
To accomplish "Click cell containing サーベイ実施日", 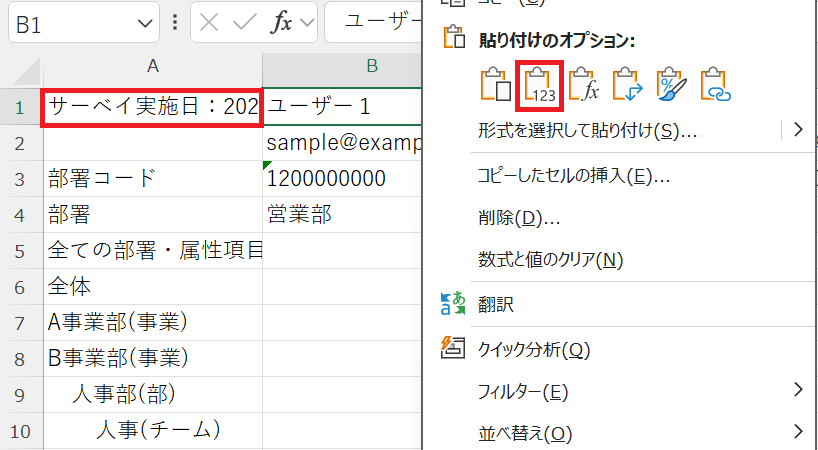I will [153, 107].
